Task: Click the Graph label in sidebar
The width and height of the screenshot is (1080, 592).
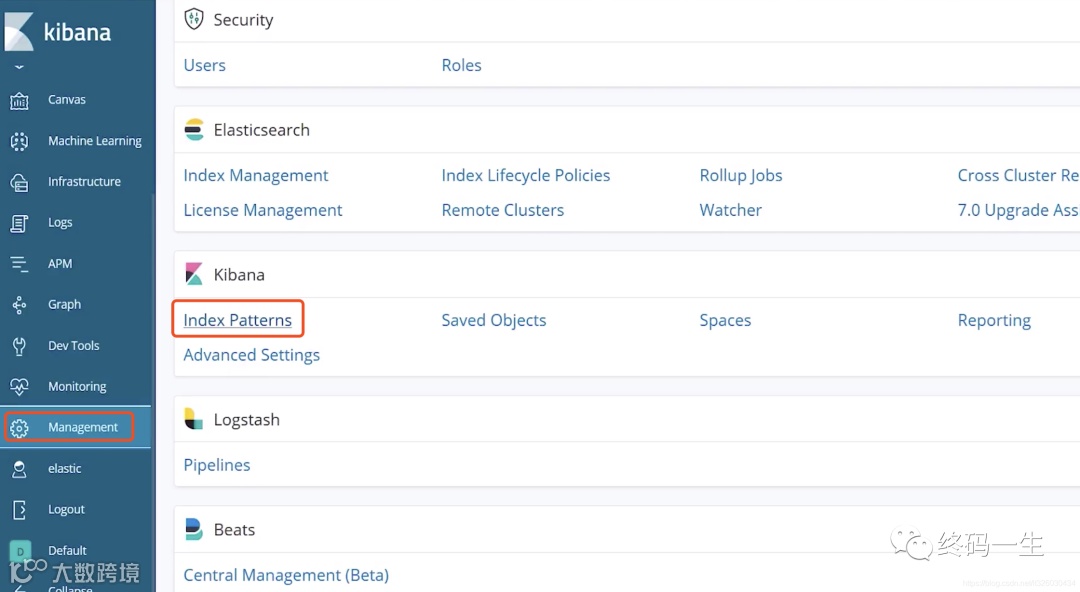Action: pyautogui.click(x=64, y=305)
